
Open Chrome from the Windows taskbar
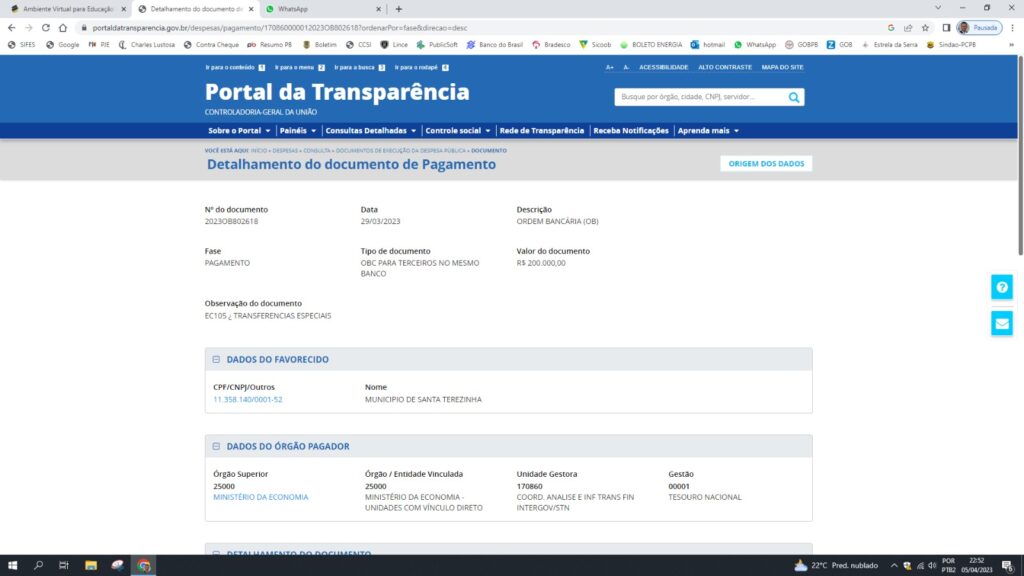(144, 565)
